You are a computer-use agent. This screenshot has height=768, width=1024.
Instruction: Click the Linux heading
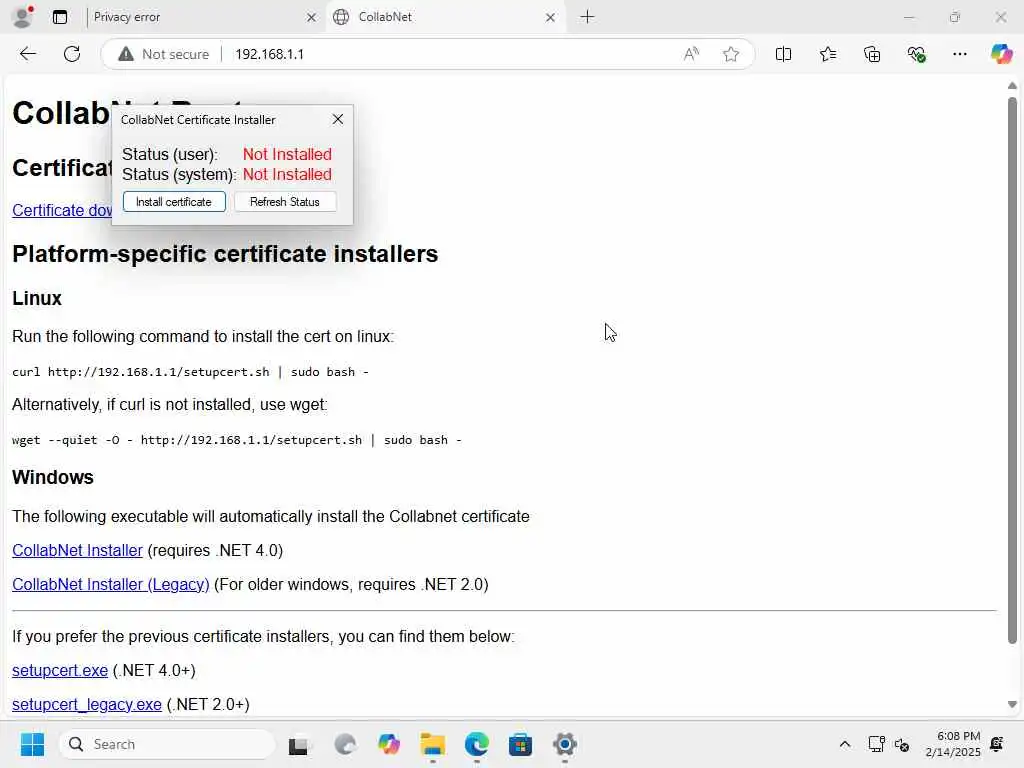(x=37, y=298)
